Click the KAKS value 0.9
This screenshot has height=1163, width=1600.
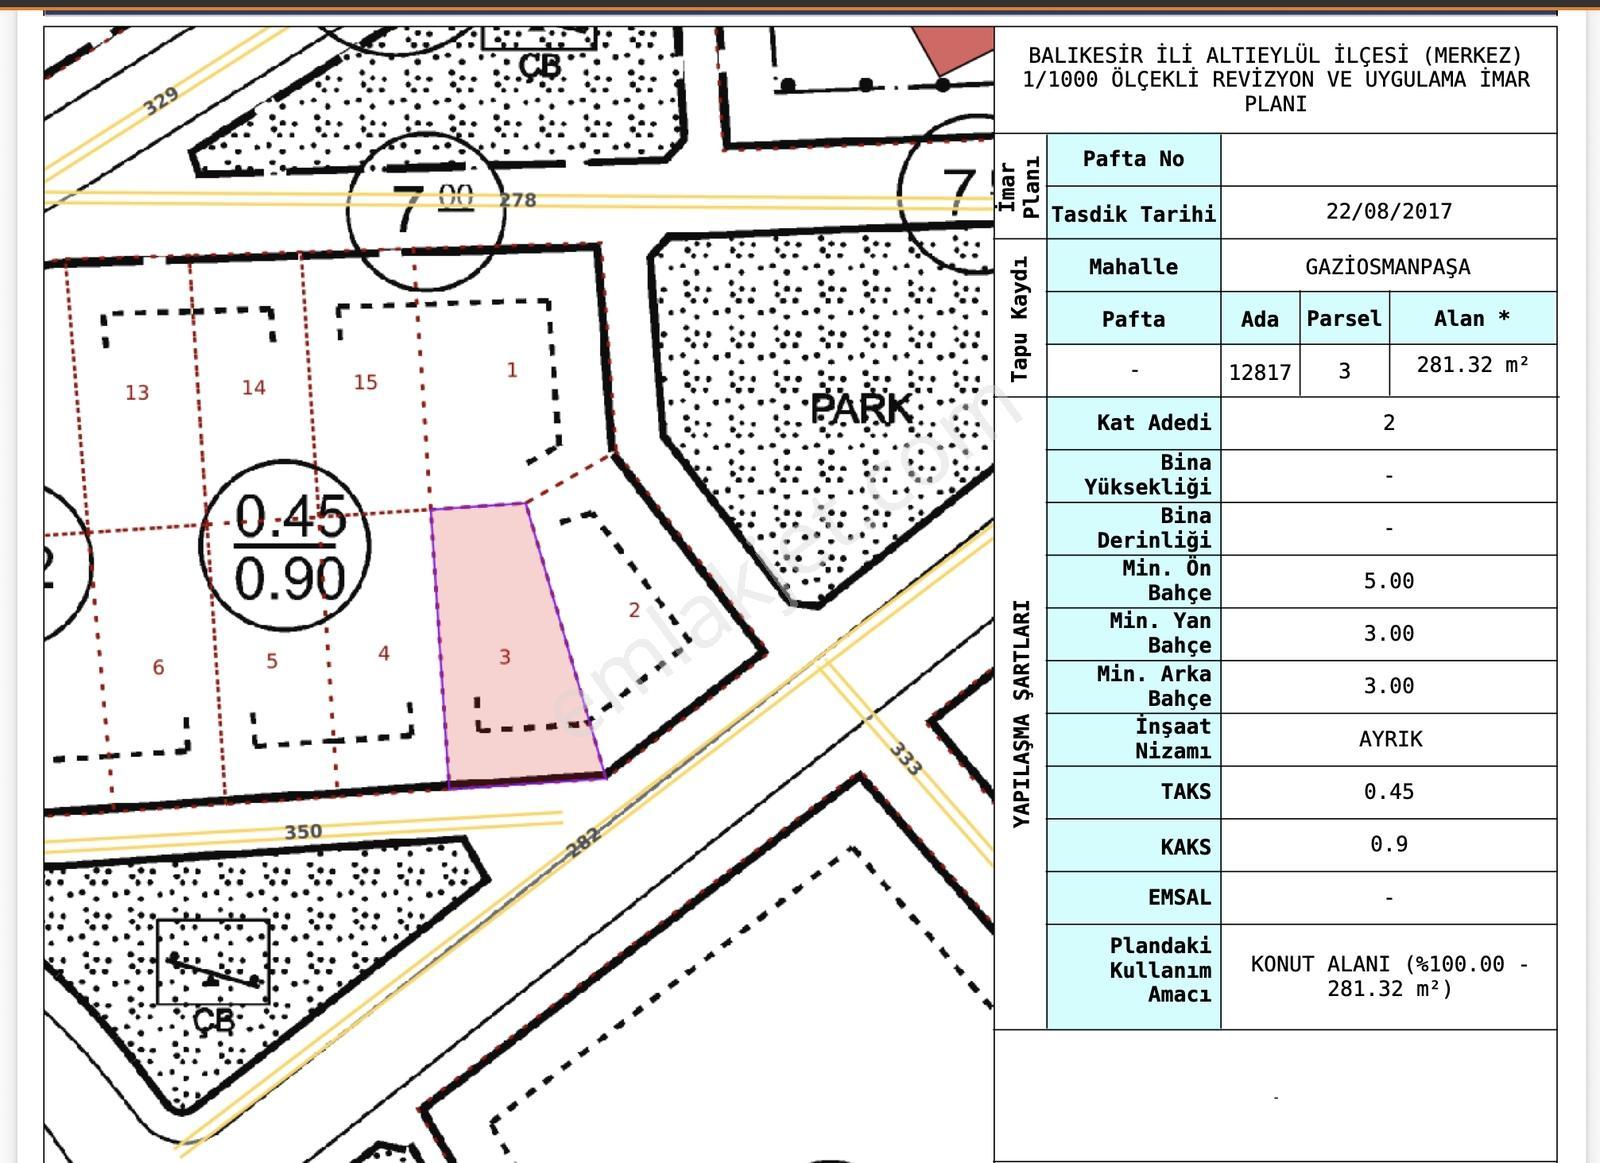pyautogui.click(x=1389, y=844)
